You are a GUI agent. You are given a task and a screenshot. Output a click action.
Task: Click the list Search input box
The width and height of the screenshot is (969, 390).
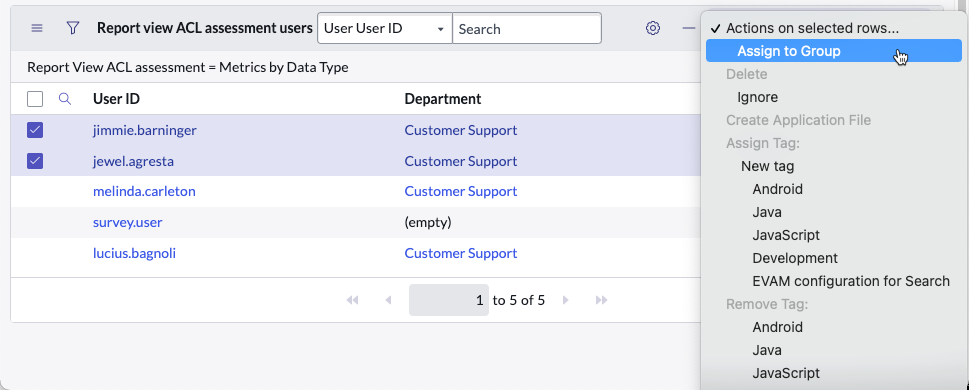pos(527,28)
